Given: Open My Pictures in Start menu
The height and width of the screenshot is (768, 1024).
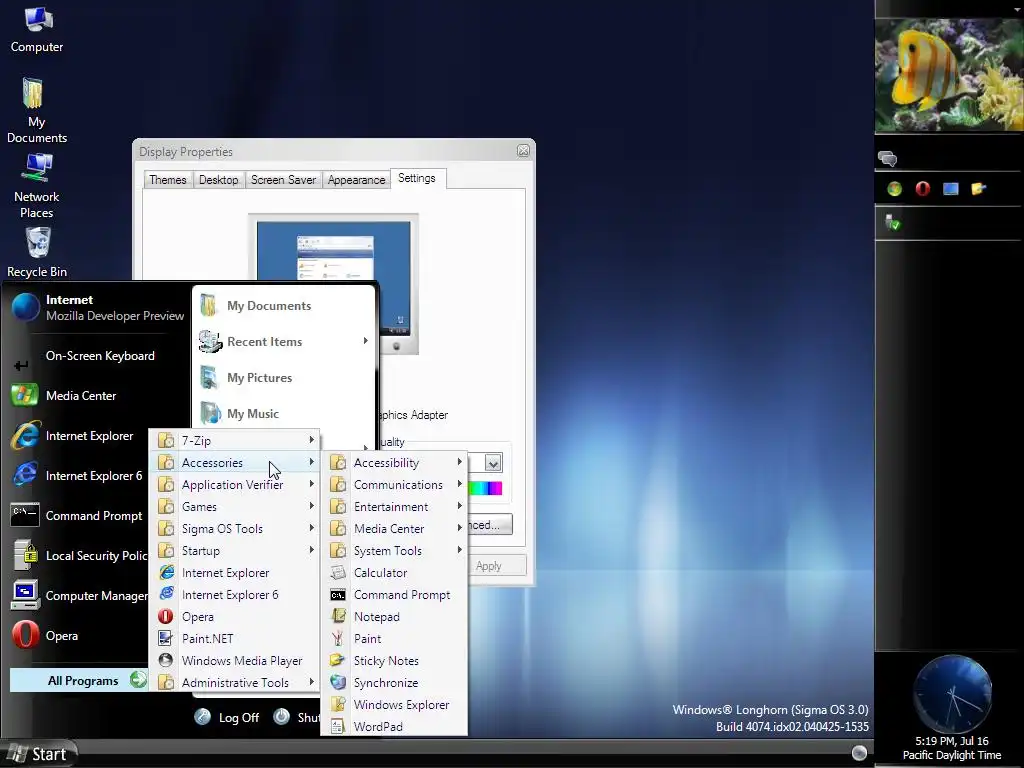Looking at the screenshot, I should (284, 377).
